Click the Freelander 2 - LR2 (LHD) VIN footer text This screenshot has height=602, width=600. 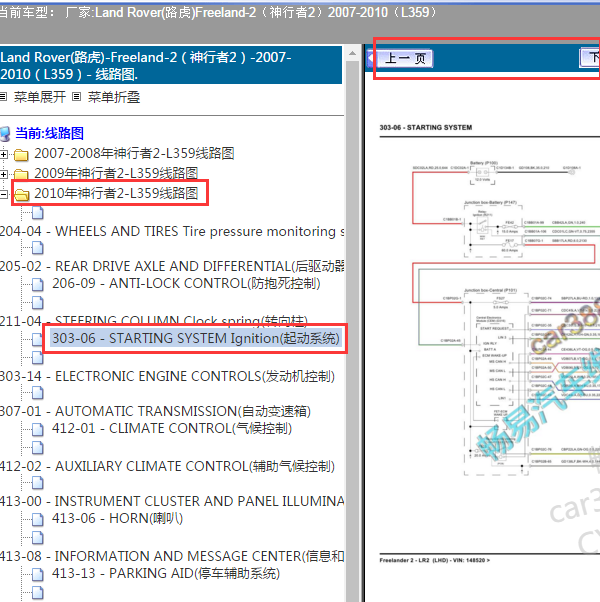pos(435,560)
